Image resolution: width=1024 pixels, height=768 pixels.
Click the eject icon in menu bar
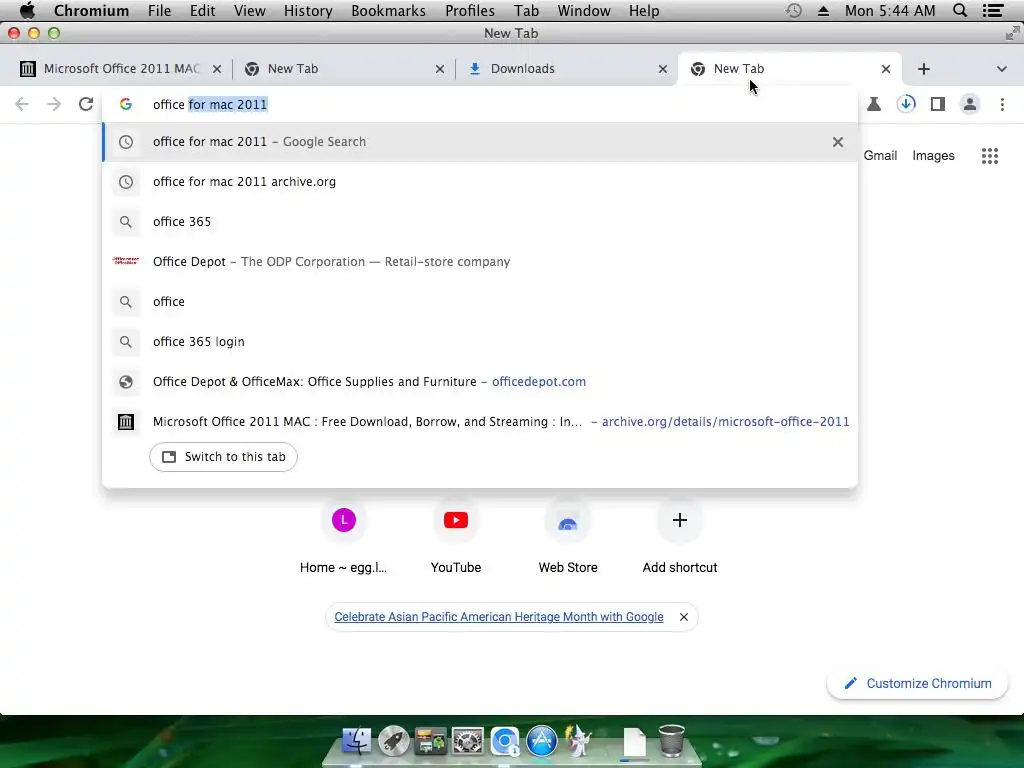tap(824, 10)
